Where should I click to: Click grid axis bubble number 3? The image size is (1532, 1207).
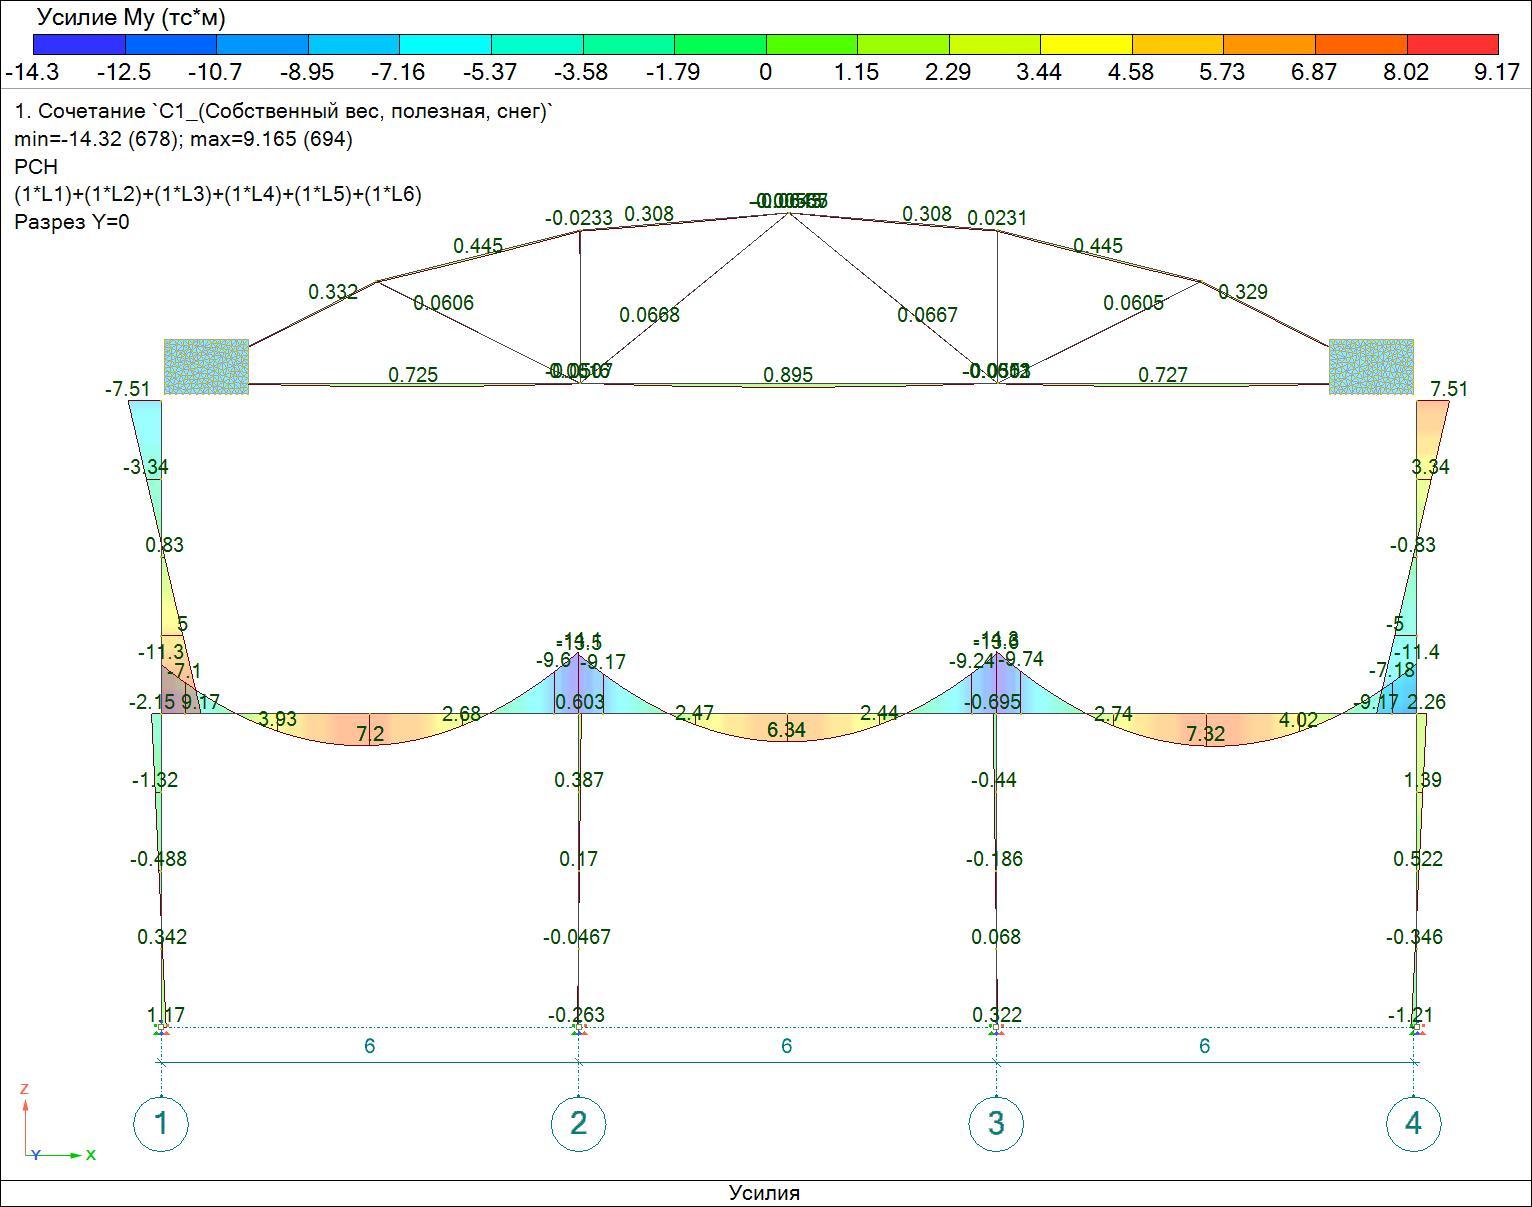[996, 1123]
